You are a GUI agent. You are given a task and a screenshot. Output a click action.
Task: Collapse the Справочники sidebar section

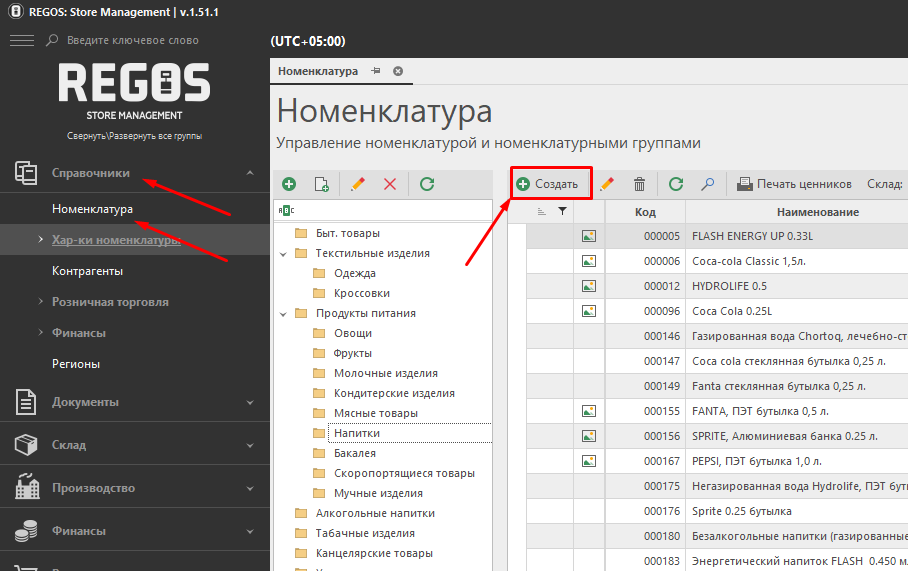click(x=249, y=173)
